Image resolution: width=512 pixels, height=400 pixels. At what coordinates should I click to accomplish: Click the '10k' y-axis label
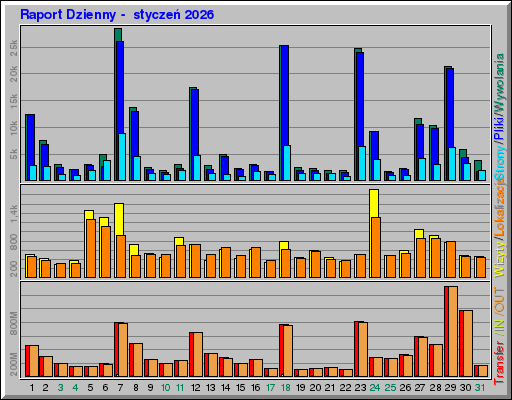[14, 128]
